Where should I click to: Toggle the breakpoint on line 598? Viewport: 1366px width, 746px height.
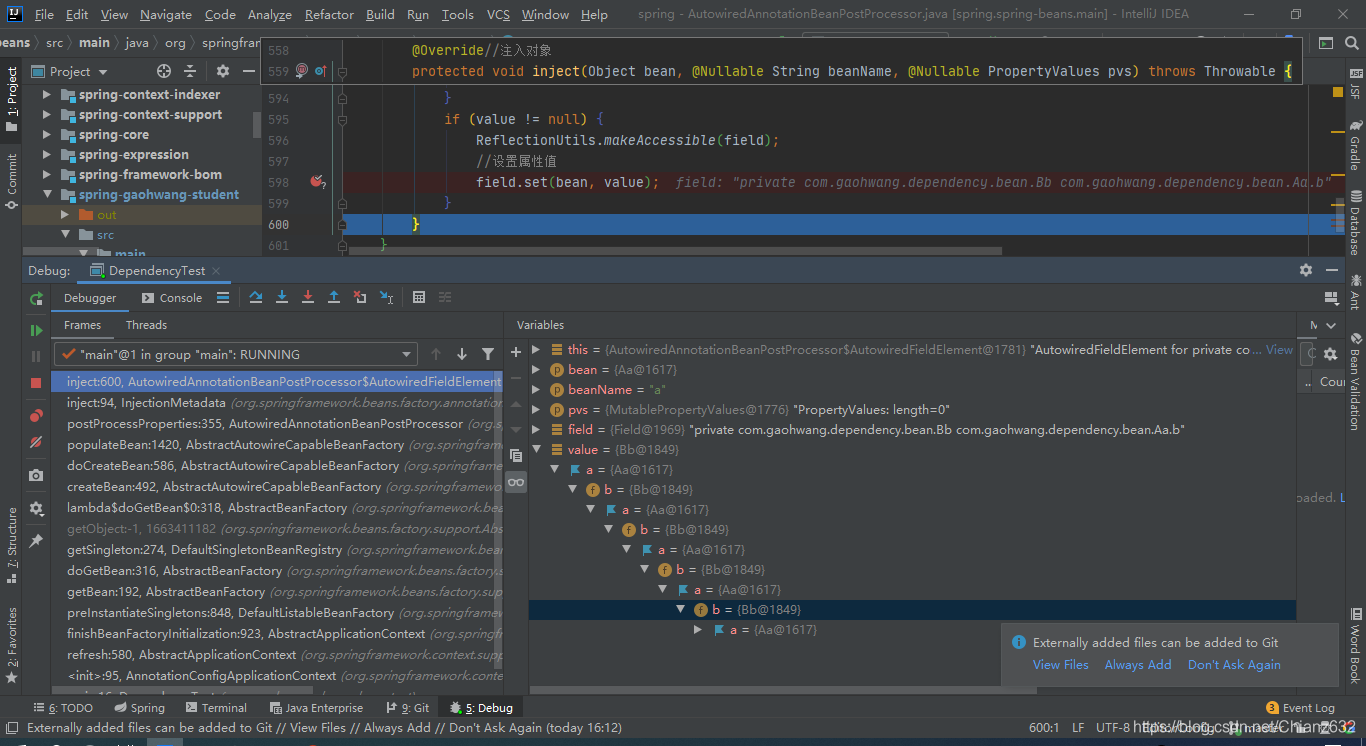coord(317,182)
